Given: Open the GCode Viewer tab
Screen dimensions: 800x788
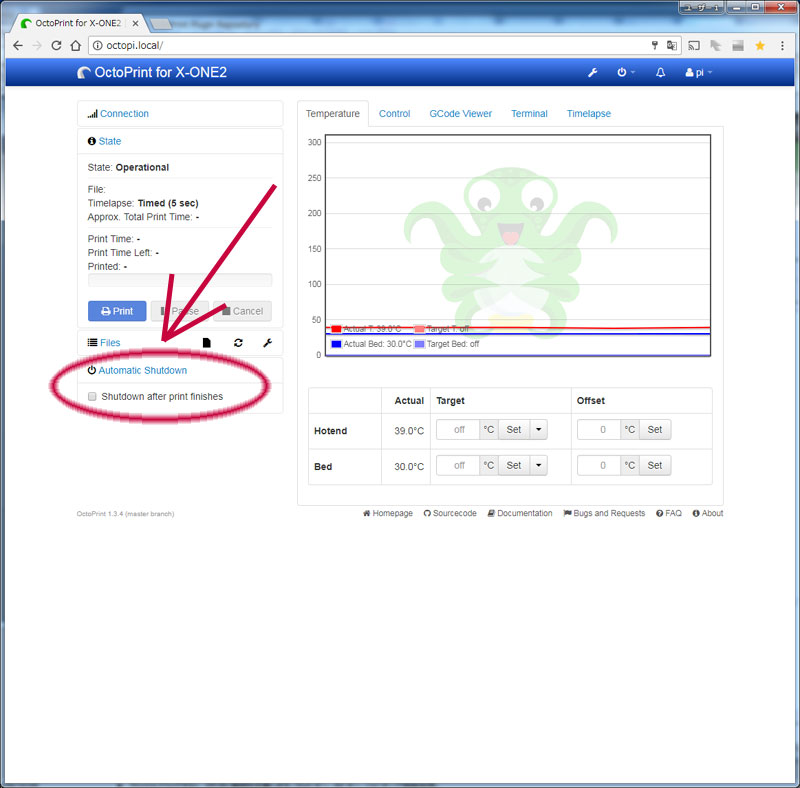Looking at the screenshot, I should point(461,113).
